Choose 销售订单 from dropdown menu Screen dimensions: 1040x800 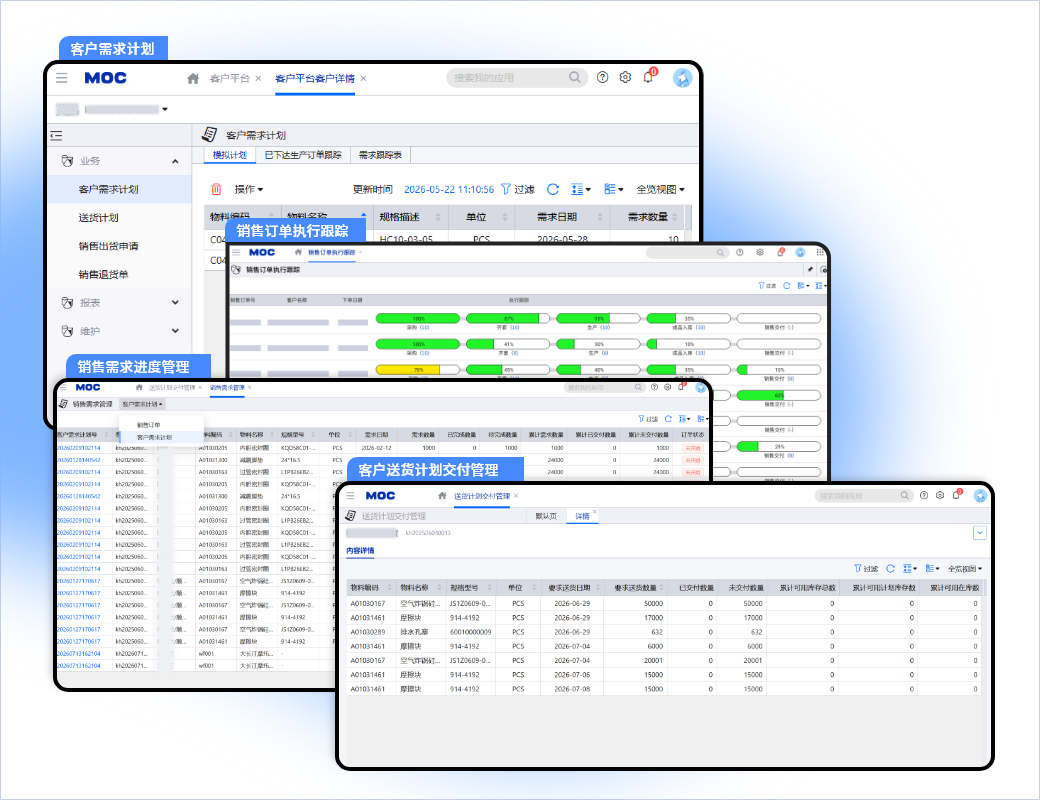pos(161,425)
